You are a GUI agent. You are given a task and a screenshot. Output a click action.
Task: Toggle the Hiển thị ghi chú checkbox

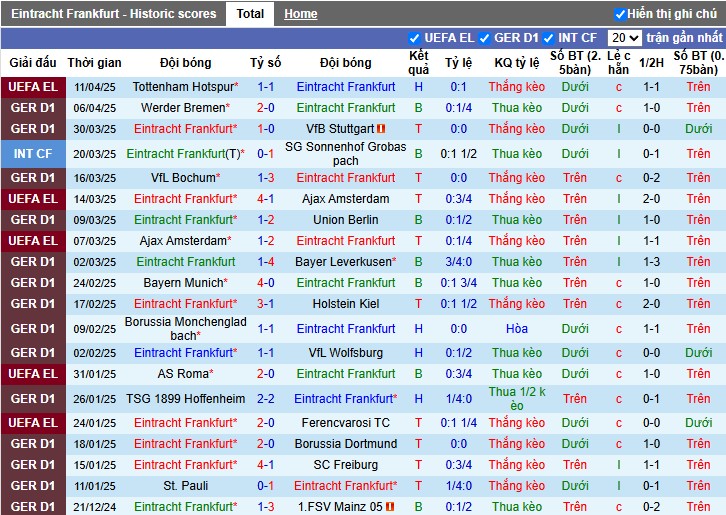620,14
